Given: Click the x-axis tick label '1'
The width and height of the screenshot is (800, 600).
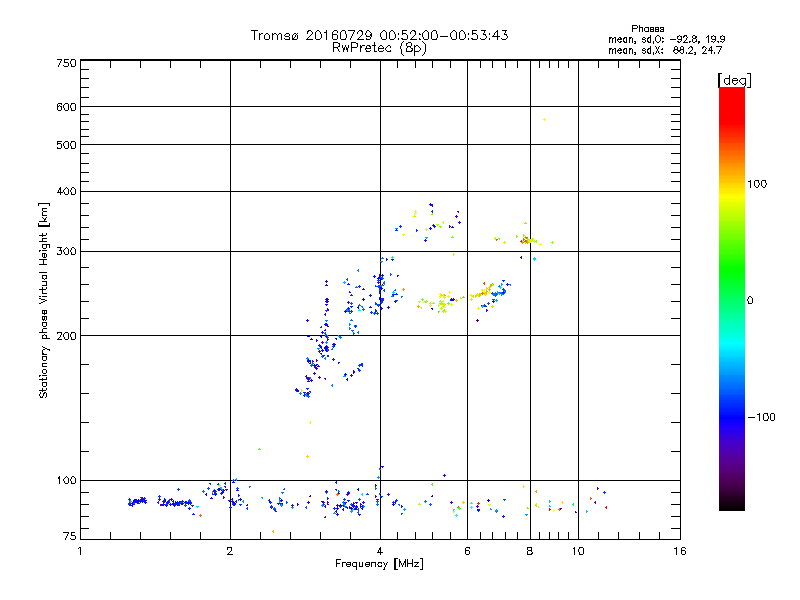Looking at the screenshot, I should coord(80,551).
